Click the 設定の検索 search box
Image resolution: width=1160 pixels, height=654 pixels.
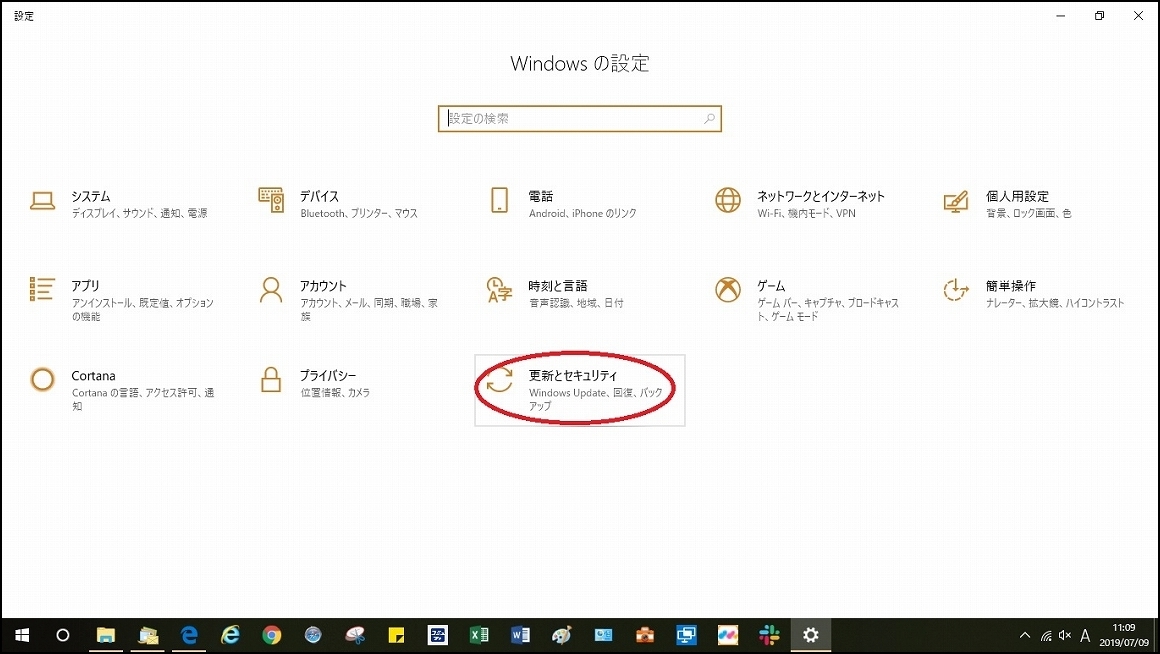[x=579, y=118]
